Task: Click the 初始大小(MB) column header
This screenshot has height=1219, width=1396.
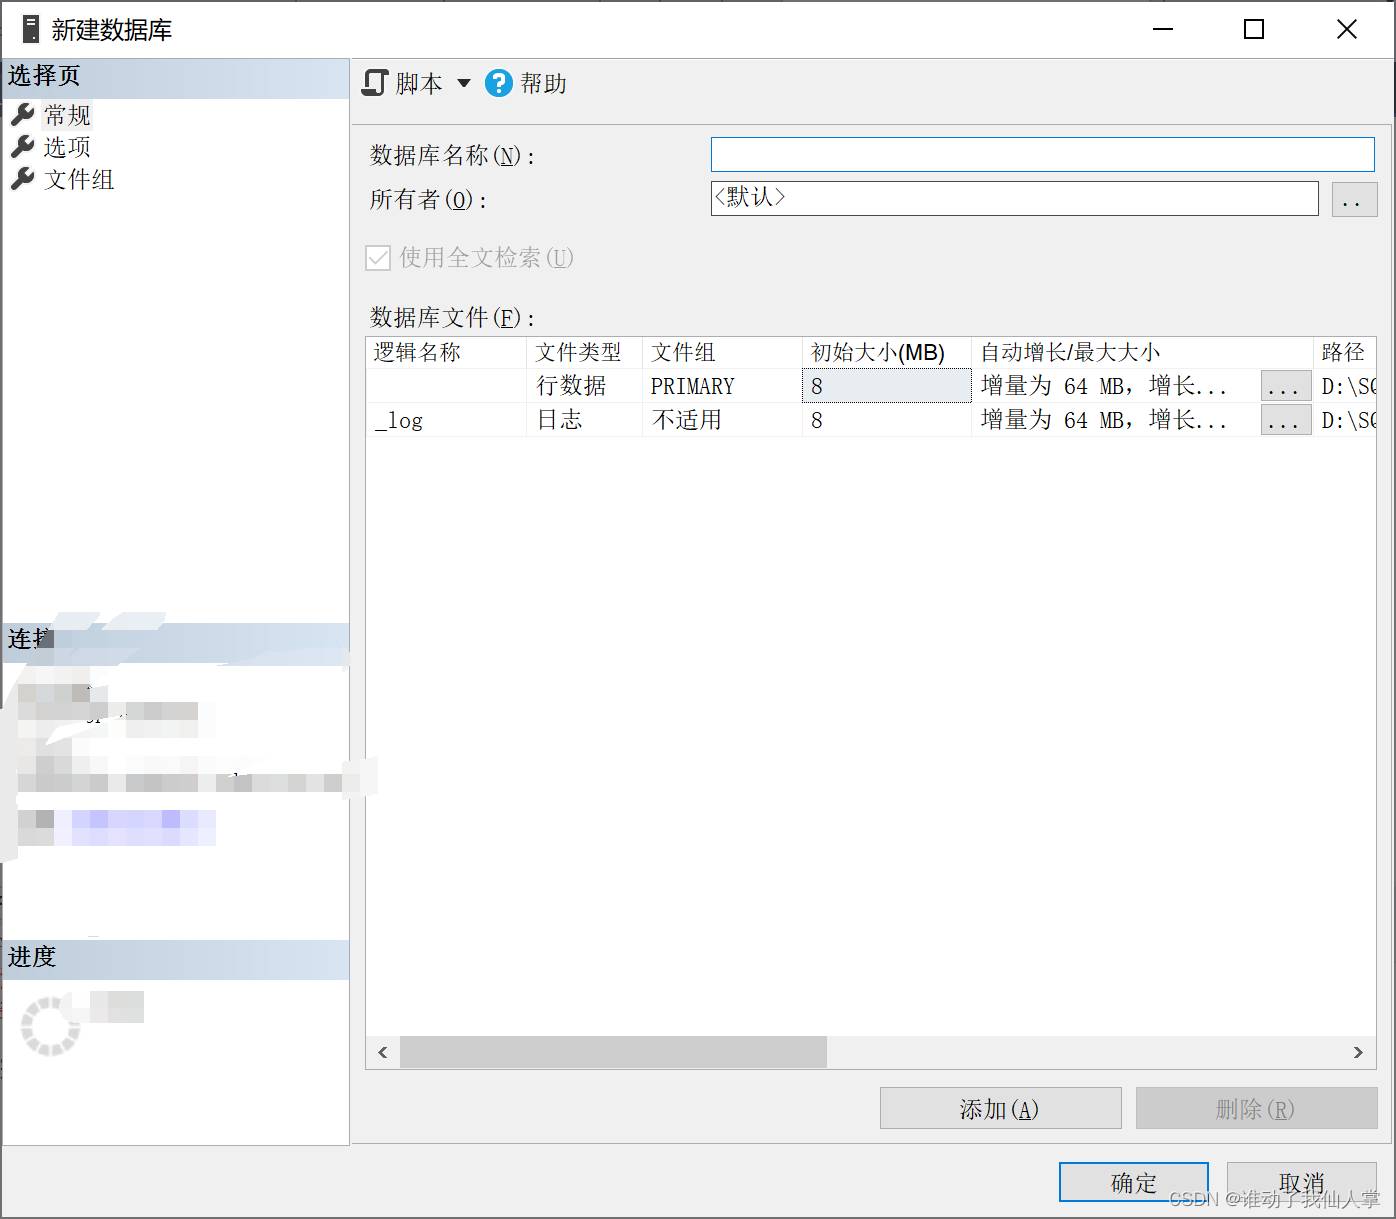Action: click(x=887, y=352)
